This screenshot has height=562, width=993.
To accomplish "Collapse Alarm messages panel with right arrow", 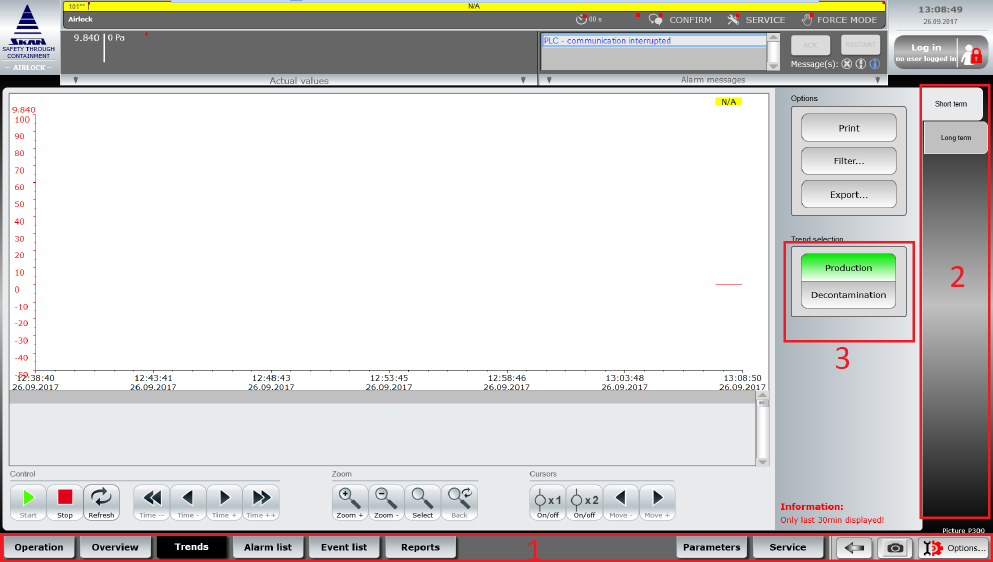I will click(878, 80).
